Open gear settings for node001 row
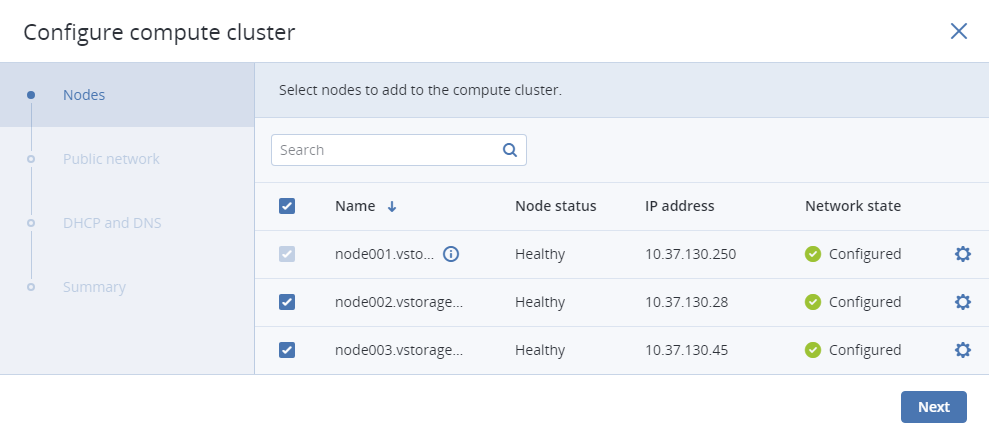The image size is (989, 436). click(x=963, y=254)
